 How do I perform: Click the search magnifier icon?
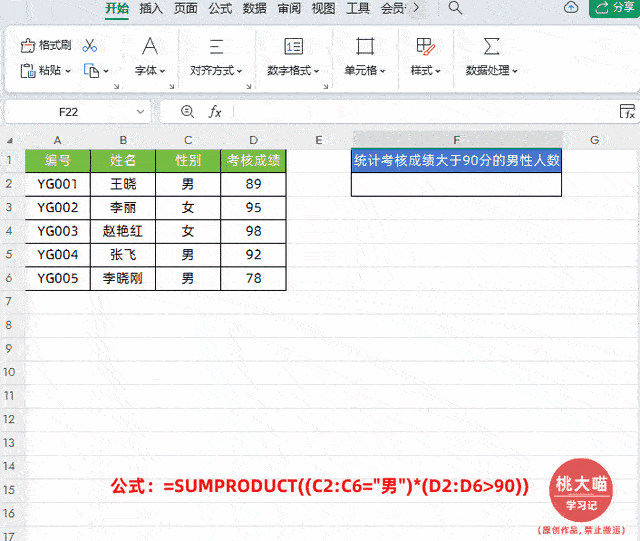pos(455,8)
